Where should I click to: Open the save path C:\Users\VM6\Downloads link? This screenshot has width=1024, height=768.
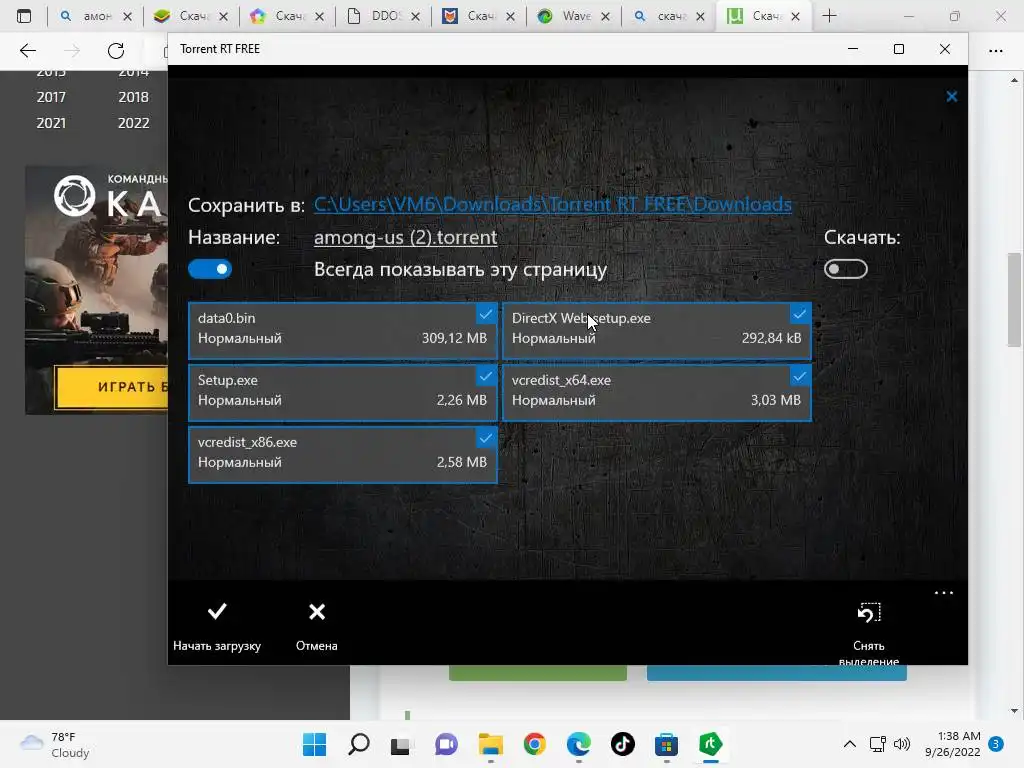point(552,204)
